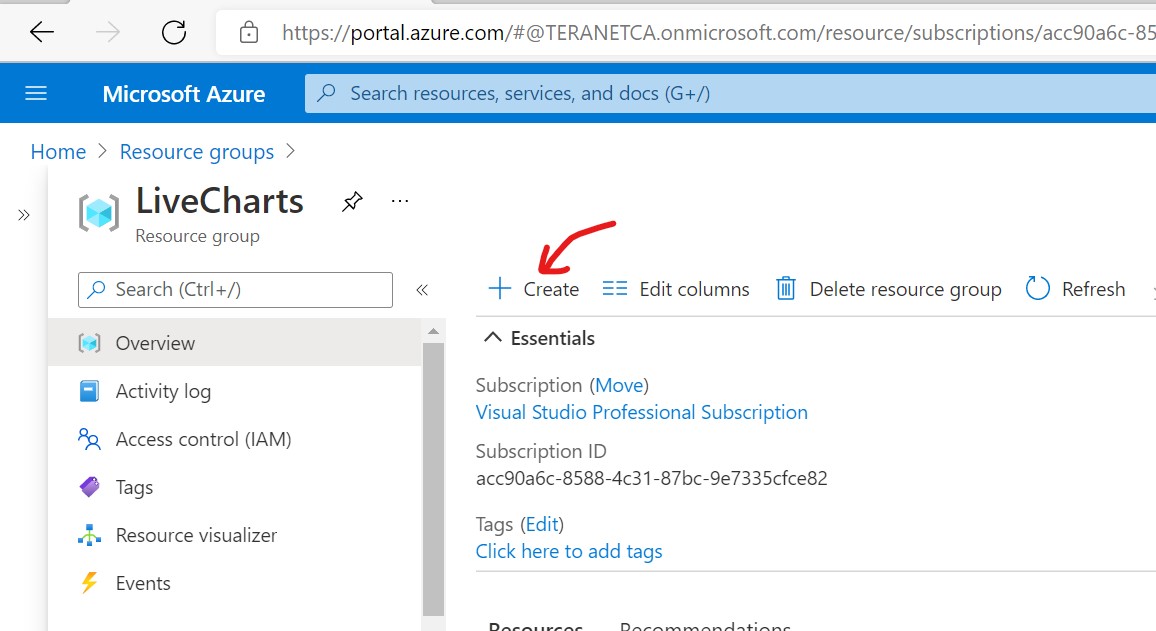Click the Activity log book icon
Image resolution: width=1156 pixels, height=631 pixels.
tap(89, 391)
